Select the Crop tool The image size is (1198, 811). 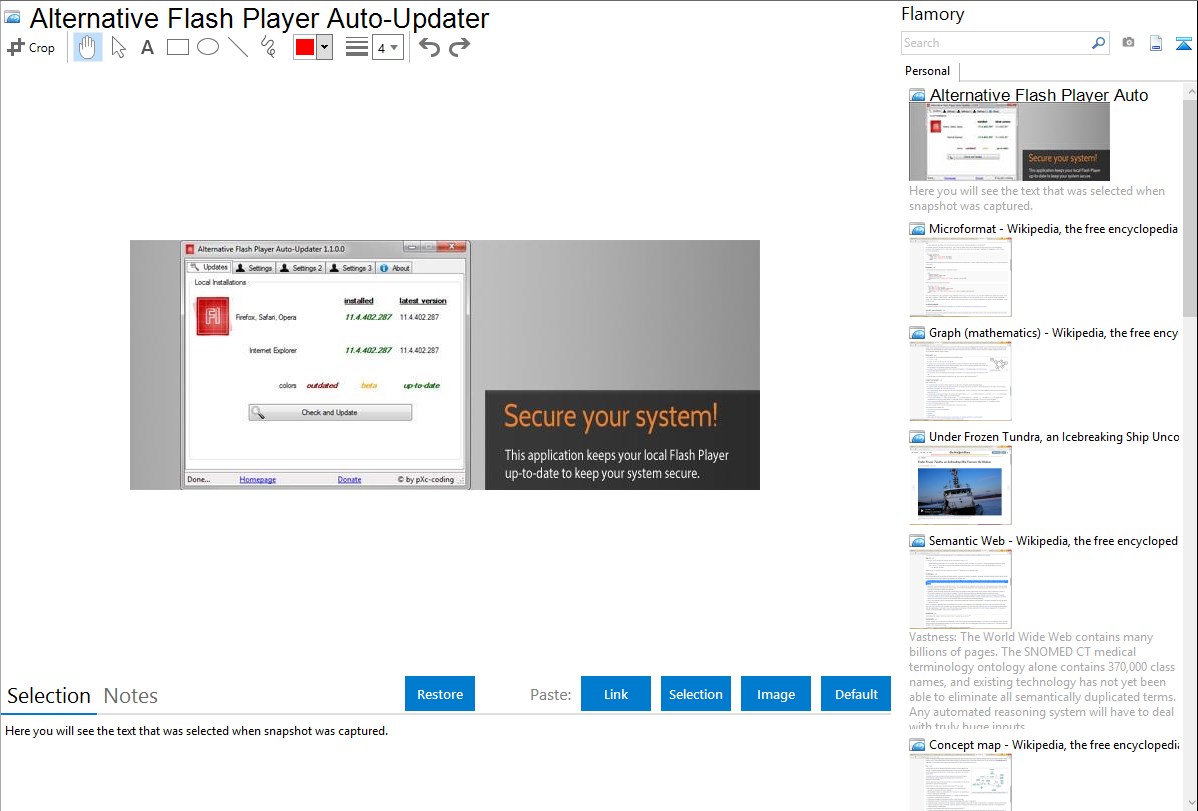pos(31,47)
